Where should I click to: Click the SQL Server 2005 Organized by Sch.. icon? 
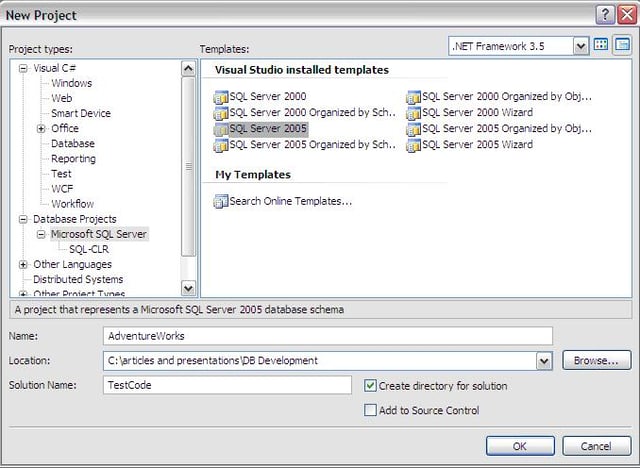221,145
